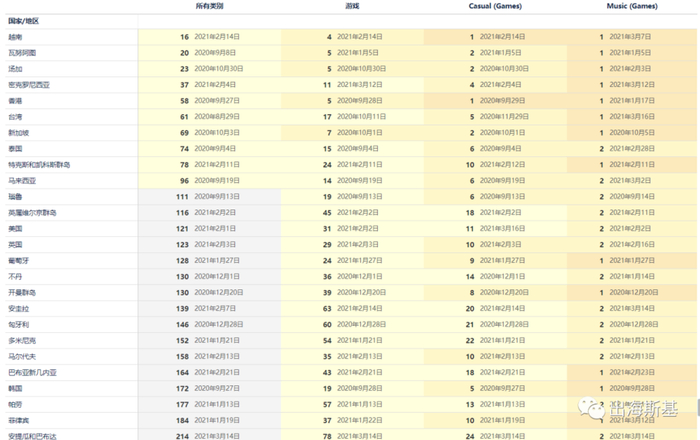Image resolution: width=700 pixels, height=440 pixels.
Task: Click rank 20 in 所有类别 column
Action: coord(184,53)
